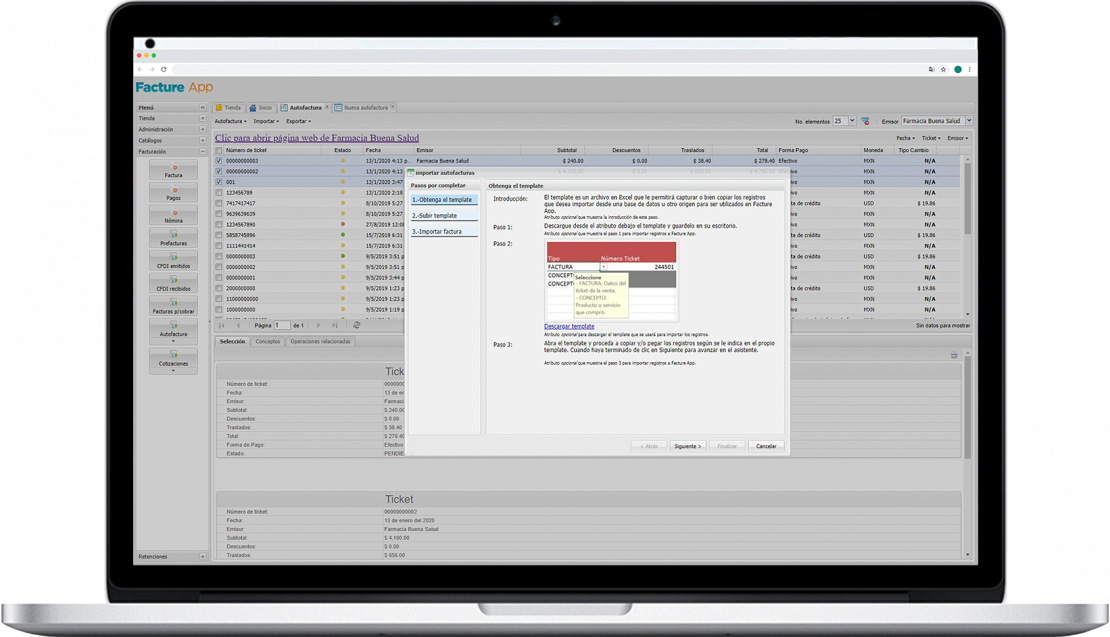Click the Siguiente button in wizard
The height and width of the screenshot is (637, 1110).
pos(687,446)
